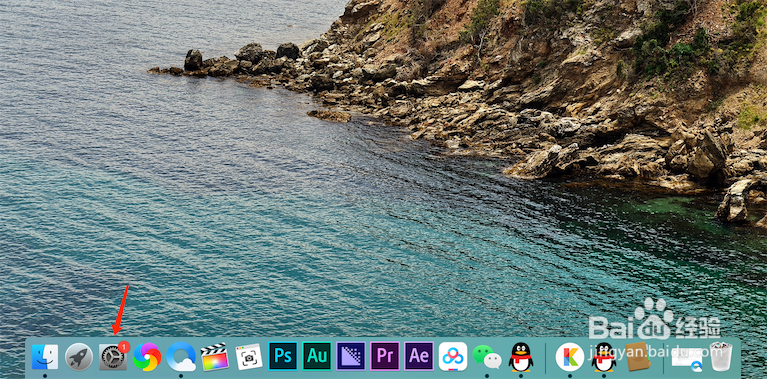Launch the colorful pinwheel app
The height and width of the screenshot is (379, 767).
(147, 357)
